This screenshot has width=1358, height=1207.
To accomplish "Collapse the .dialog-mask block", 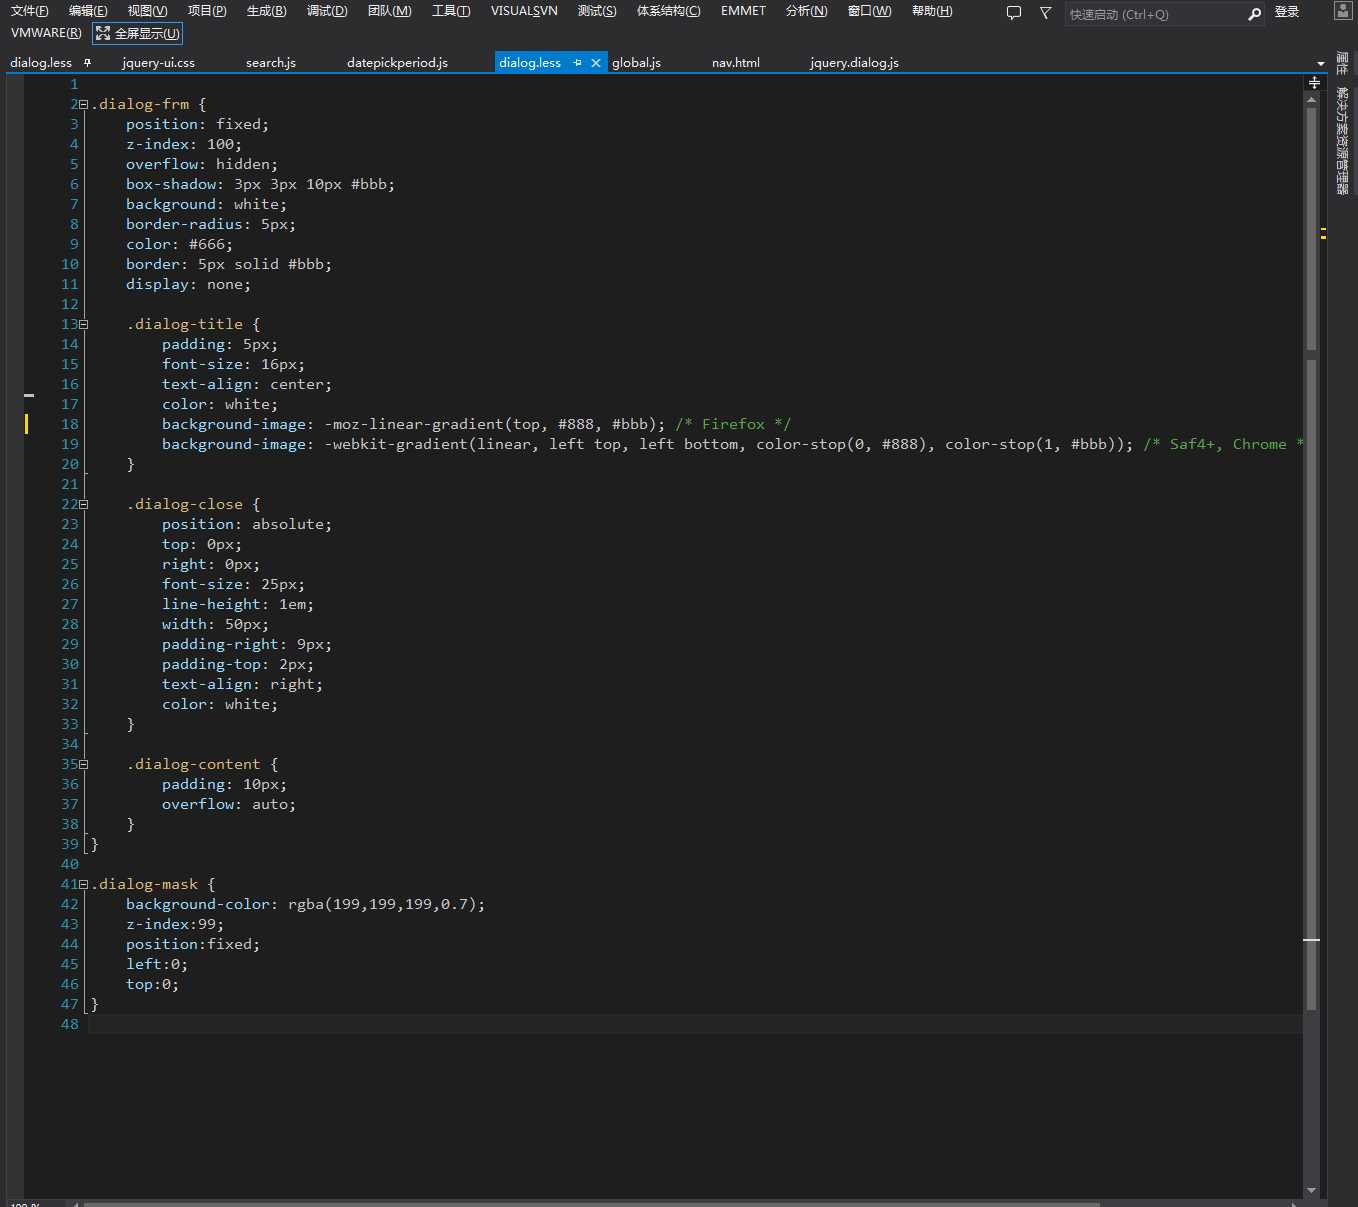I will [x=83, y=884].
